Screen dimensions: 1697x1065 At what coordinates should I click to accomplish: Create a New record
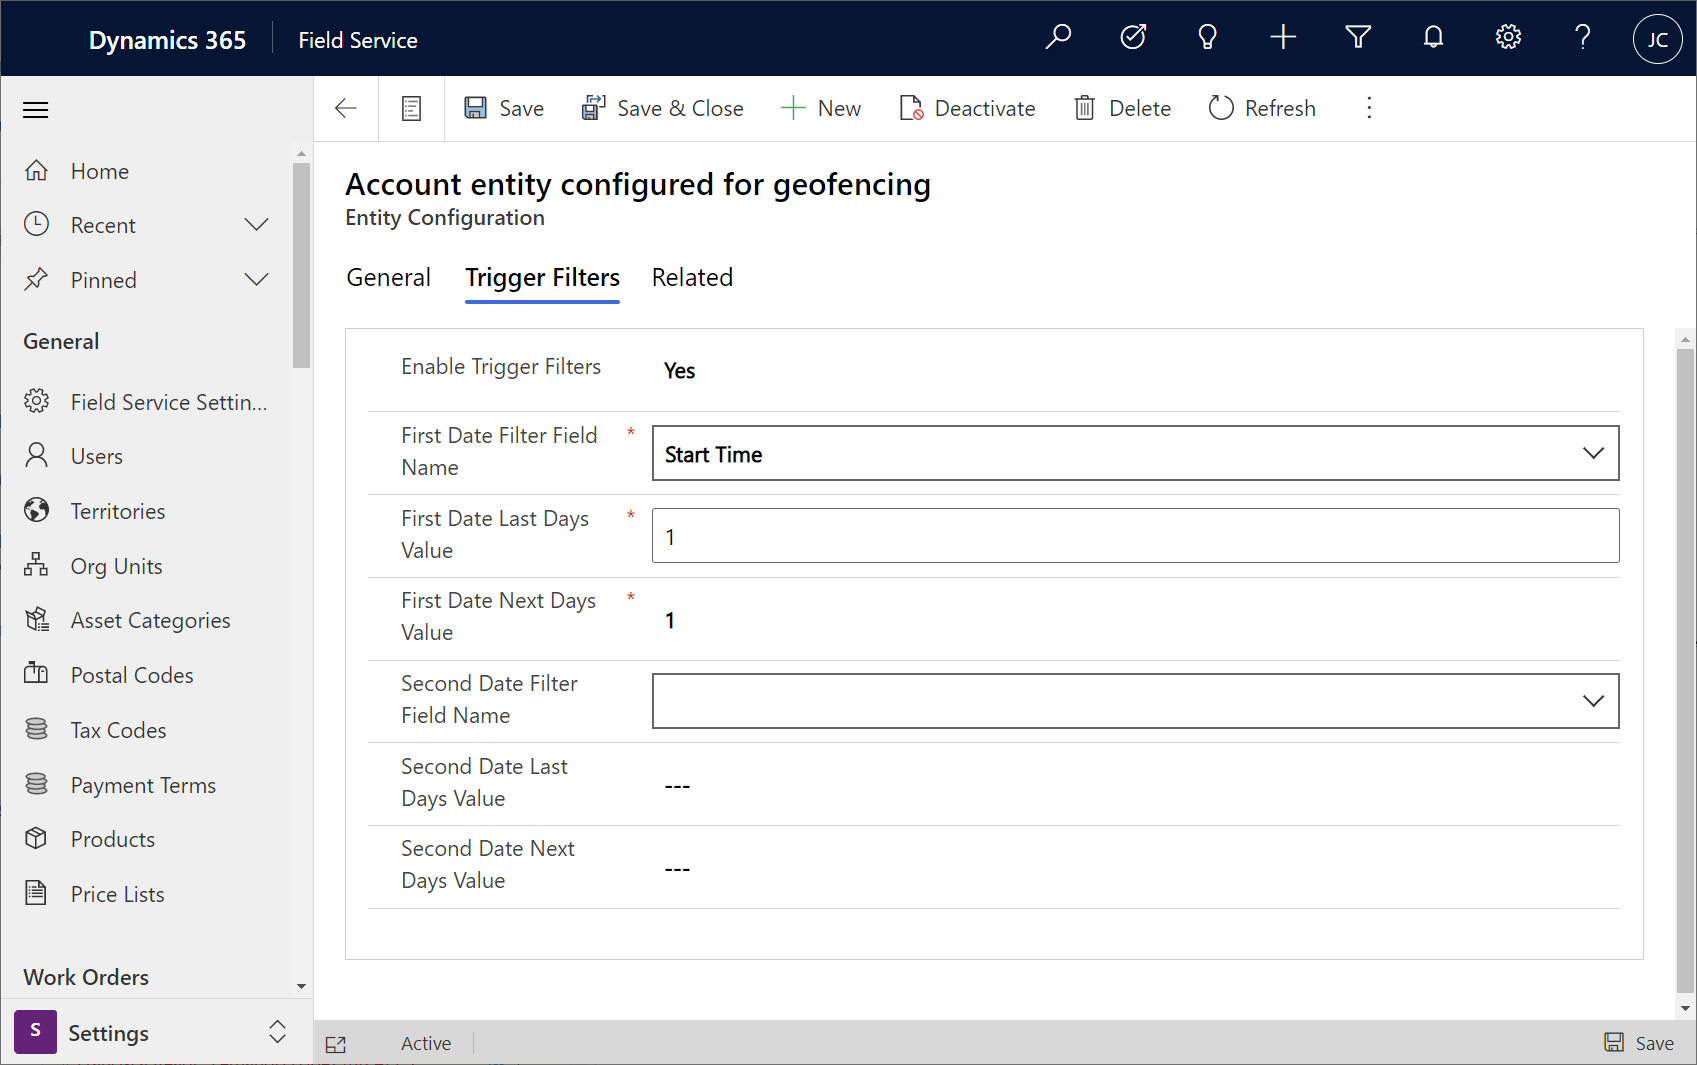pyautogui.click(x=820, y=108)
